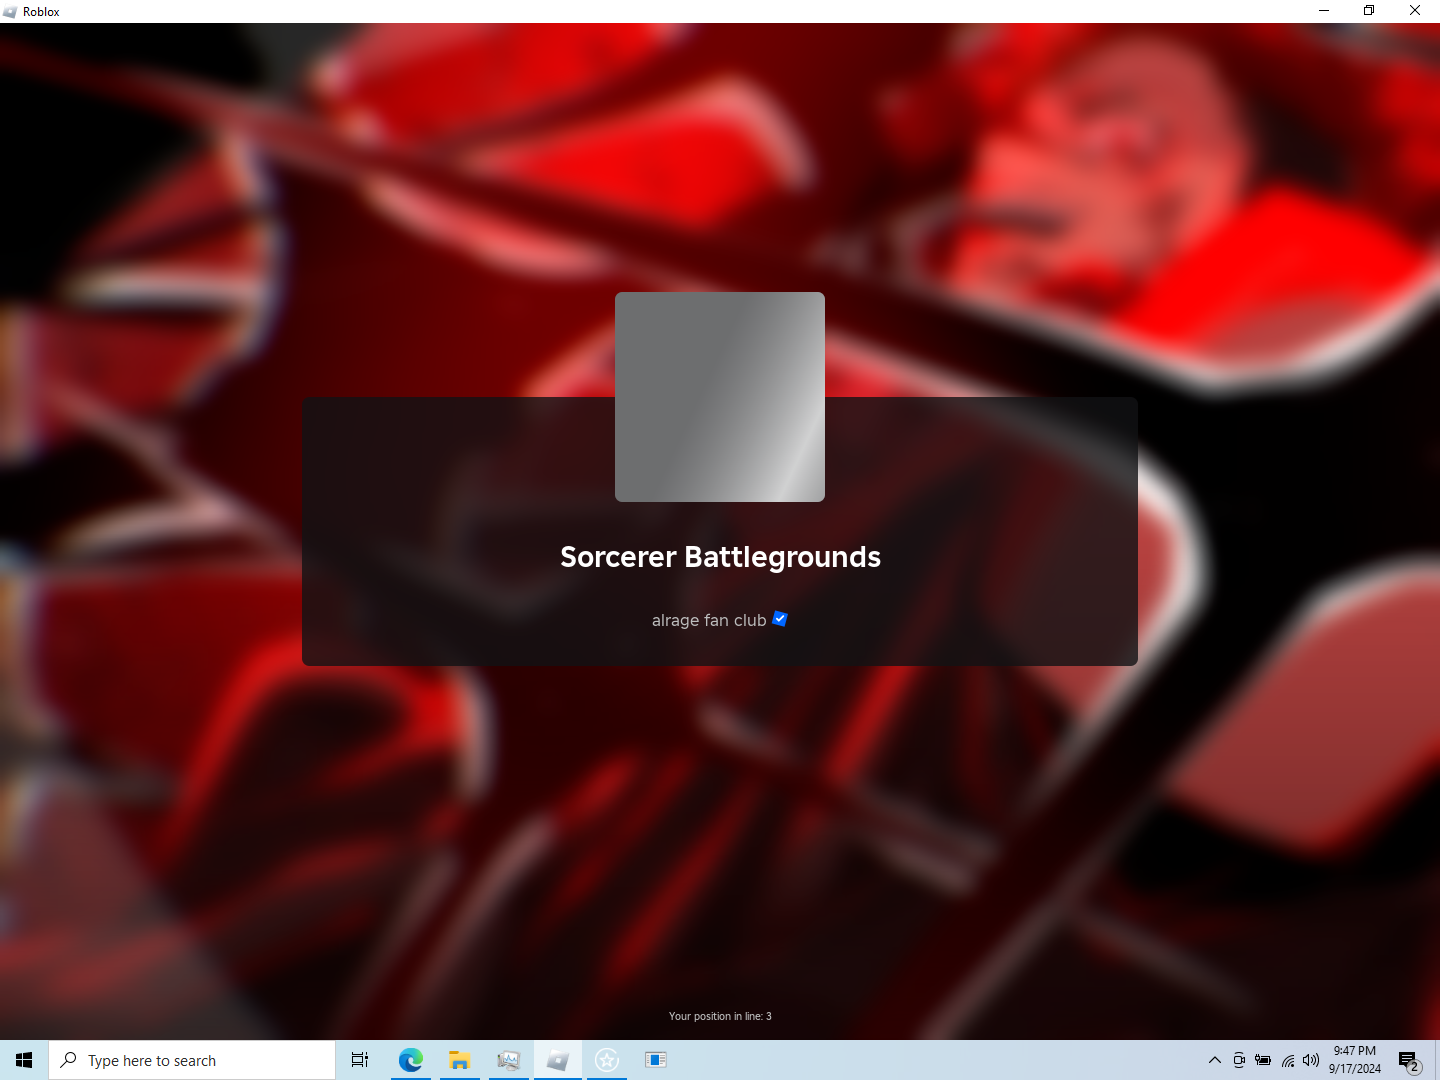The width and height of the screenshot is (1440, 1080).
Task: Open the Windows Start menu
Action: [24, 1060]
